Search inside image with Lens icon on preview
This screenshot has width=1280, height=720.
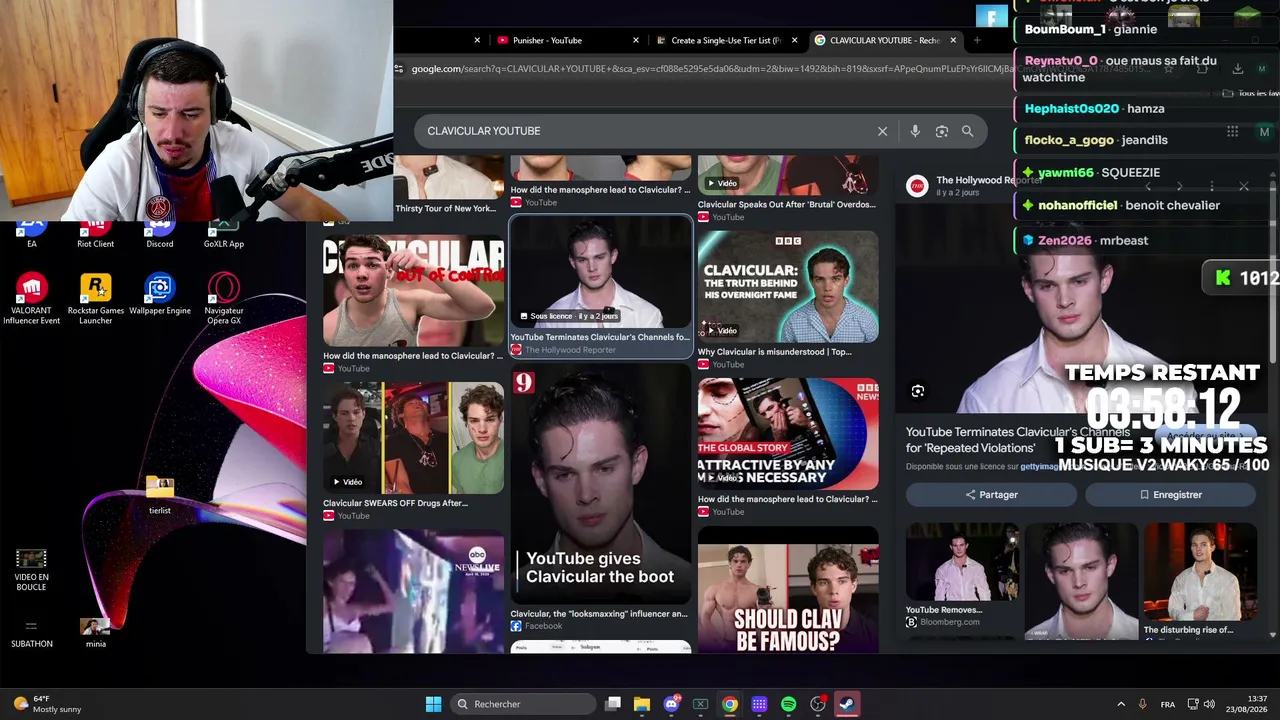[x=918, y=391]
